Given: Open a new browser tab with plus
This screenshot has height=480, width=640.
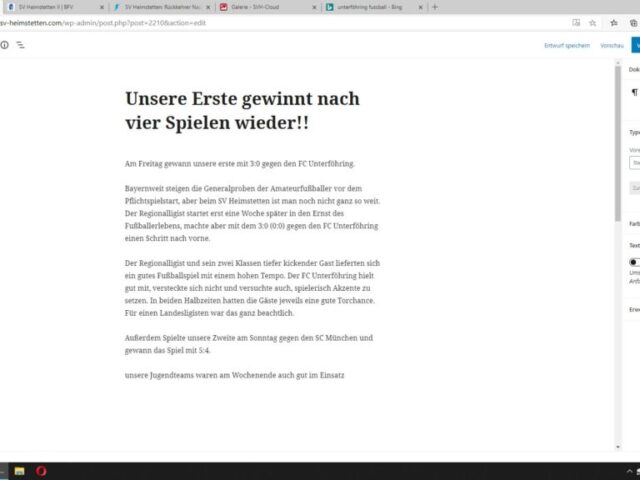Looking at the screenshot, I should point(434,6).
